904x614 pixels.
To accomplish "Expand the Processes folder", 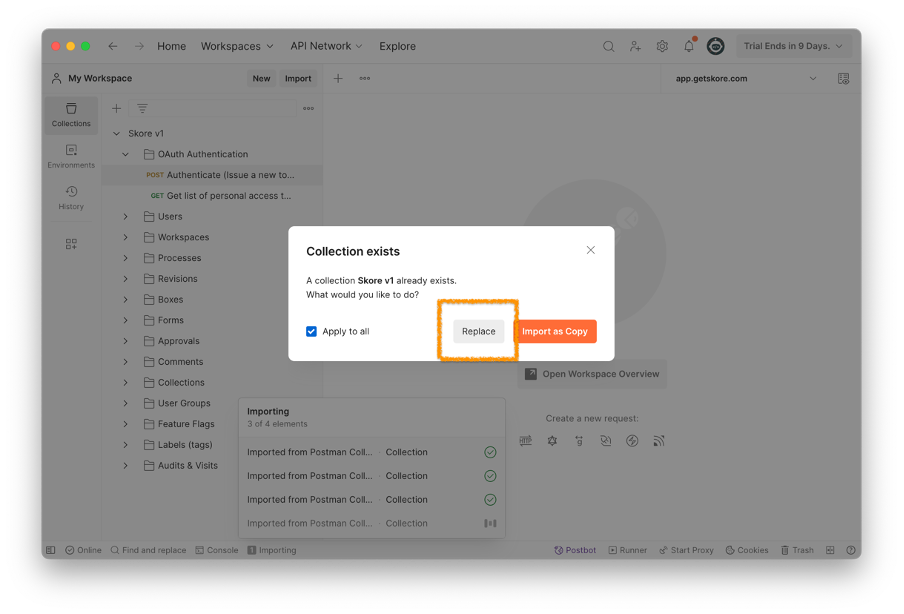I will click(x=125, y=258).
